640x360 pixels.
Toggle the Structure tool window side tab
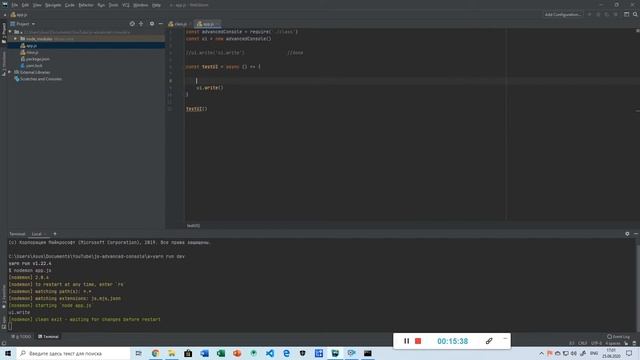click(4, 63)
